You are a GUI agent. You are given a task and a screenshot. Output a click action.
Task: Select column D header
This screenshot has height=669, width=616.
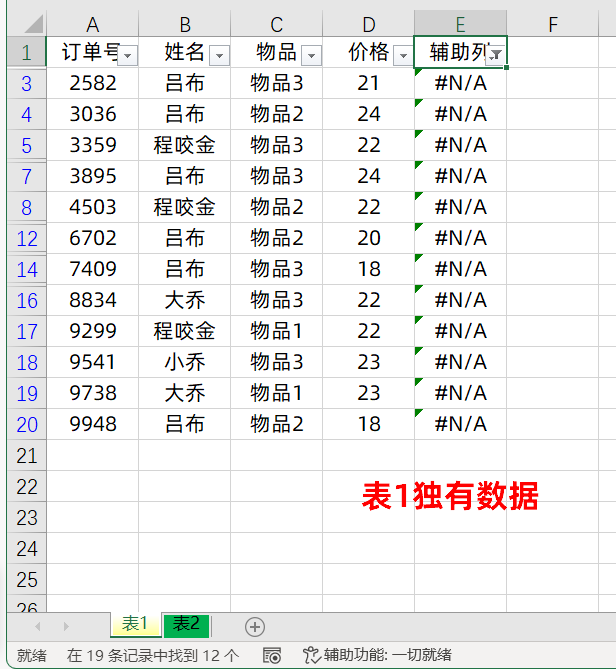[369, 24]
